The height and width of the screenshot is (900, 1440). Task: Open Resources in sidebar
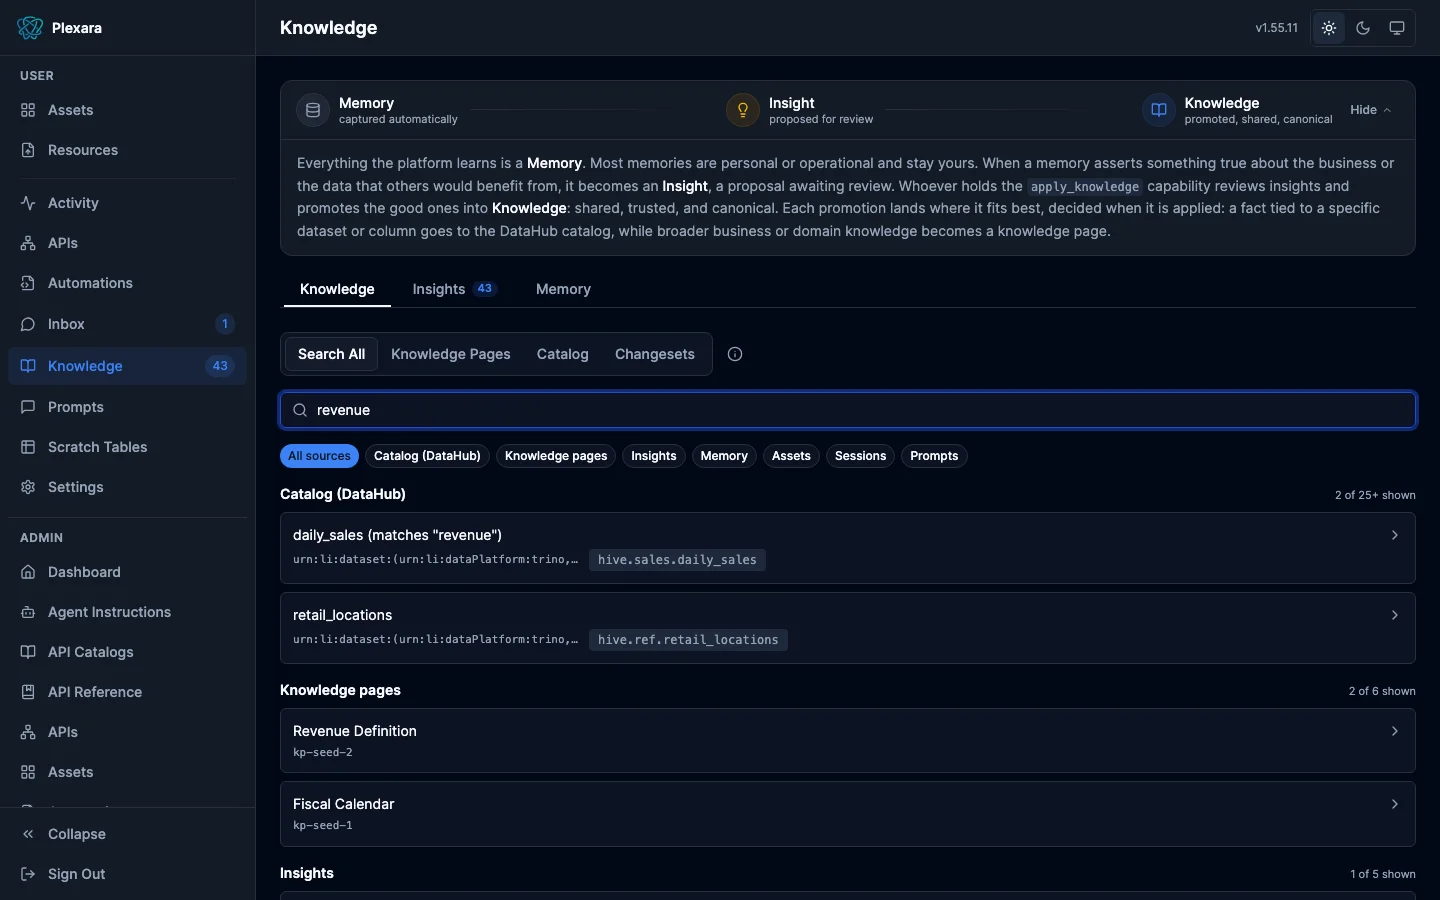[x=127, y=150]
